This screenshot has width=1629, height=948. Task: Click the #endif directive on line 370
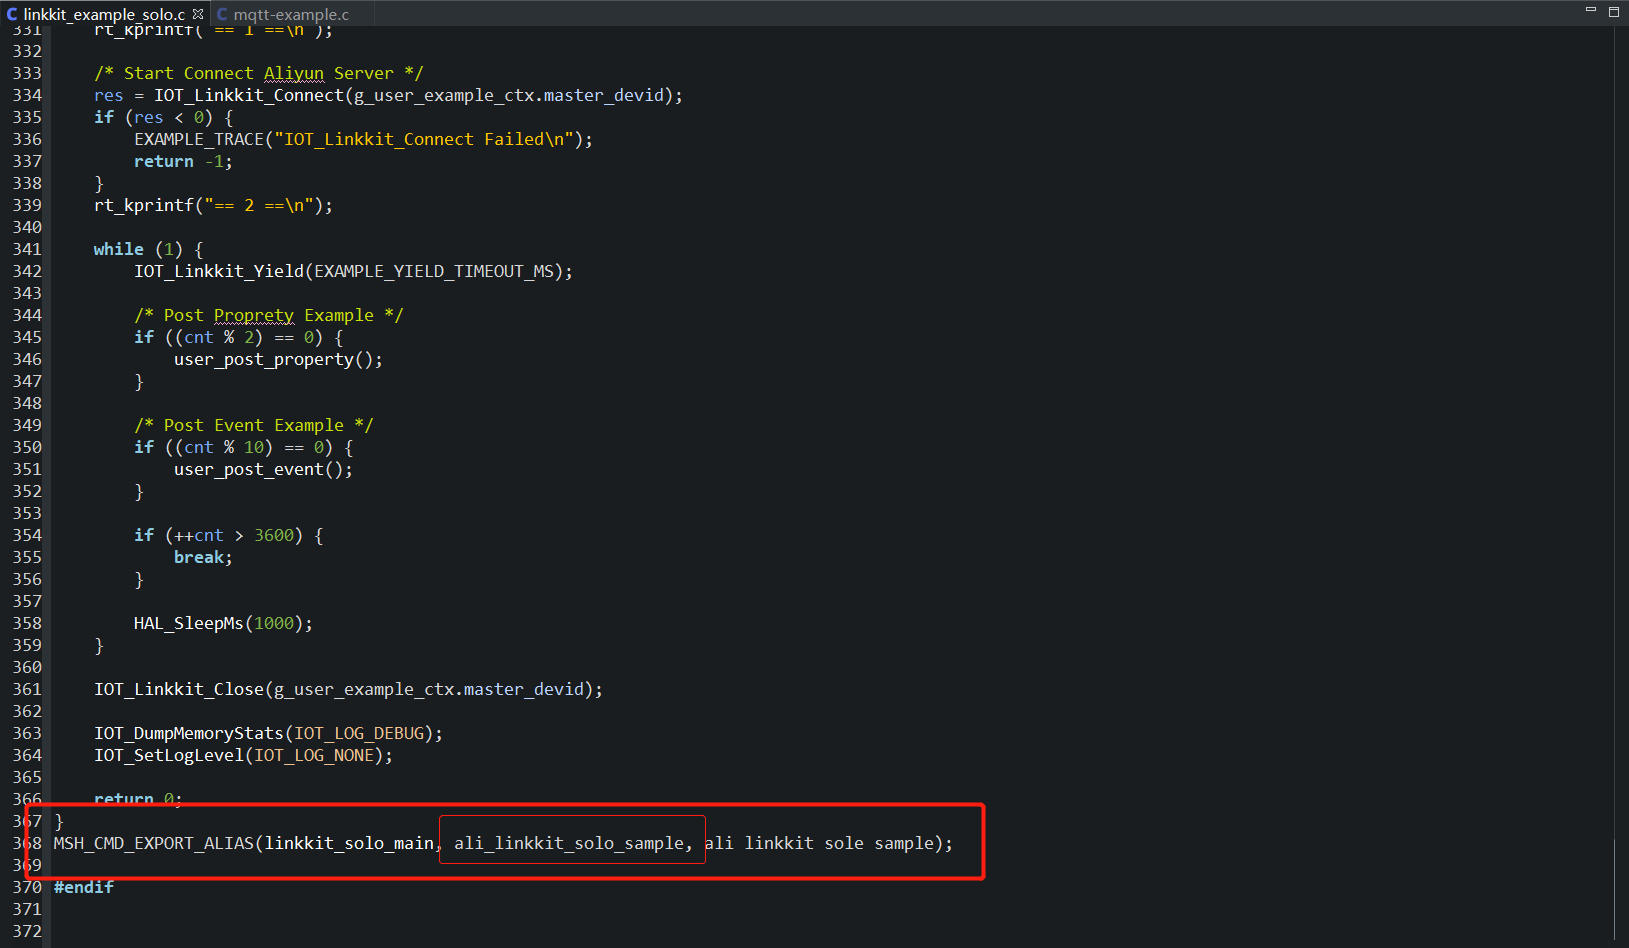84,887
